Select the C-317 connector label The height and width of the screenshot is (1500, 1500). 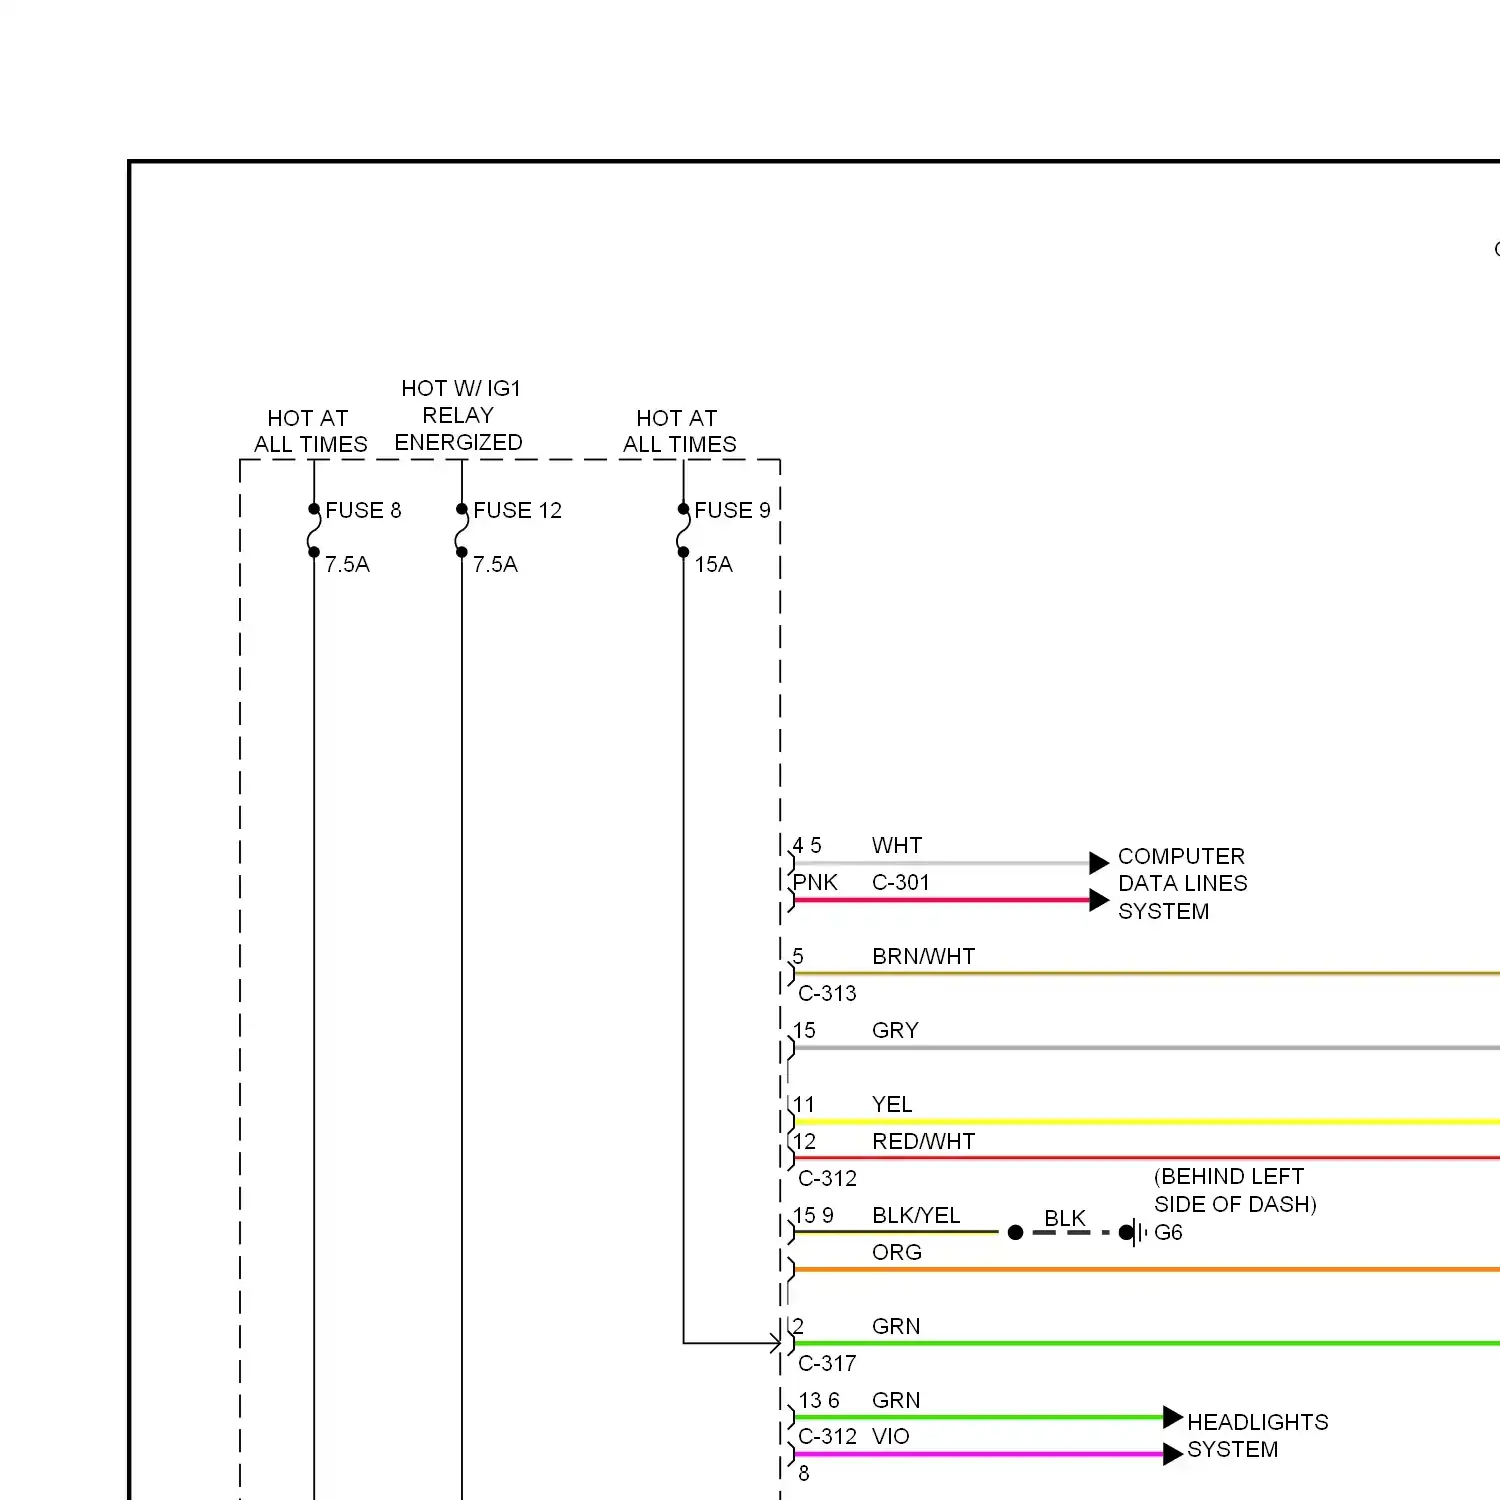click(x=827, y=1363)
